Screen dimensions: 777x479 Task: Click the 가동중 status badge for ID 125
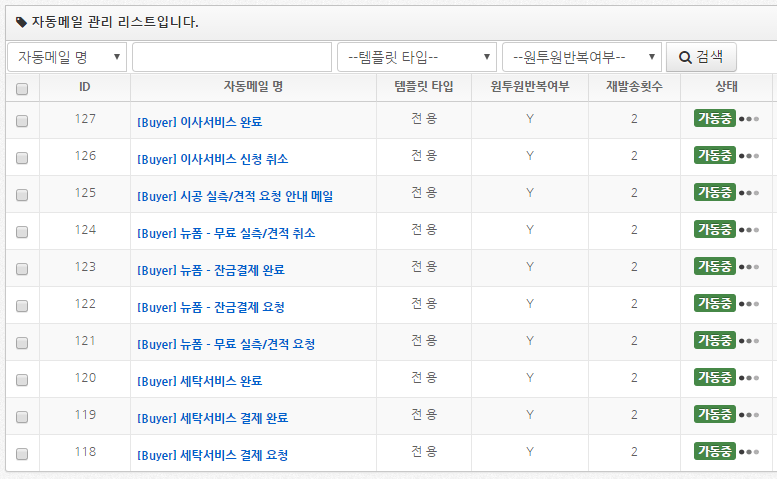click(x=714, y=193)
